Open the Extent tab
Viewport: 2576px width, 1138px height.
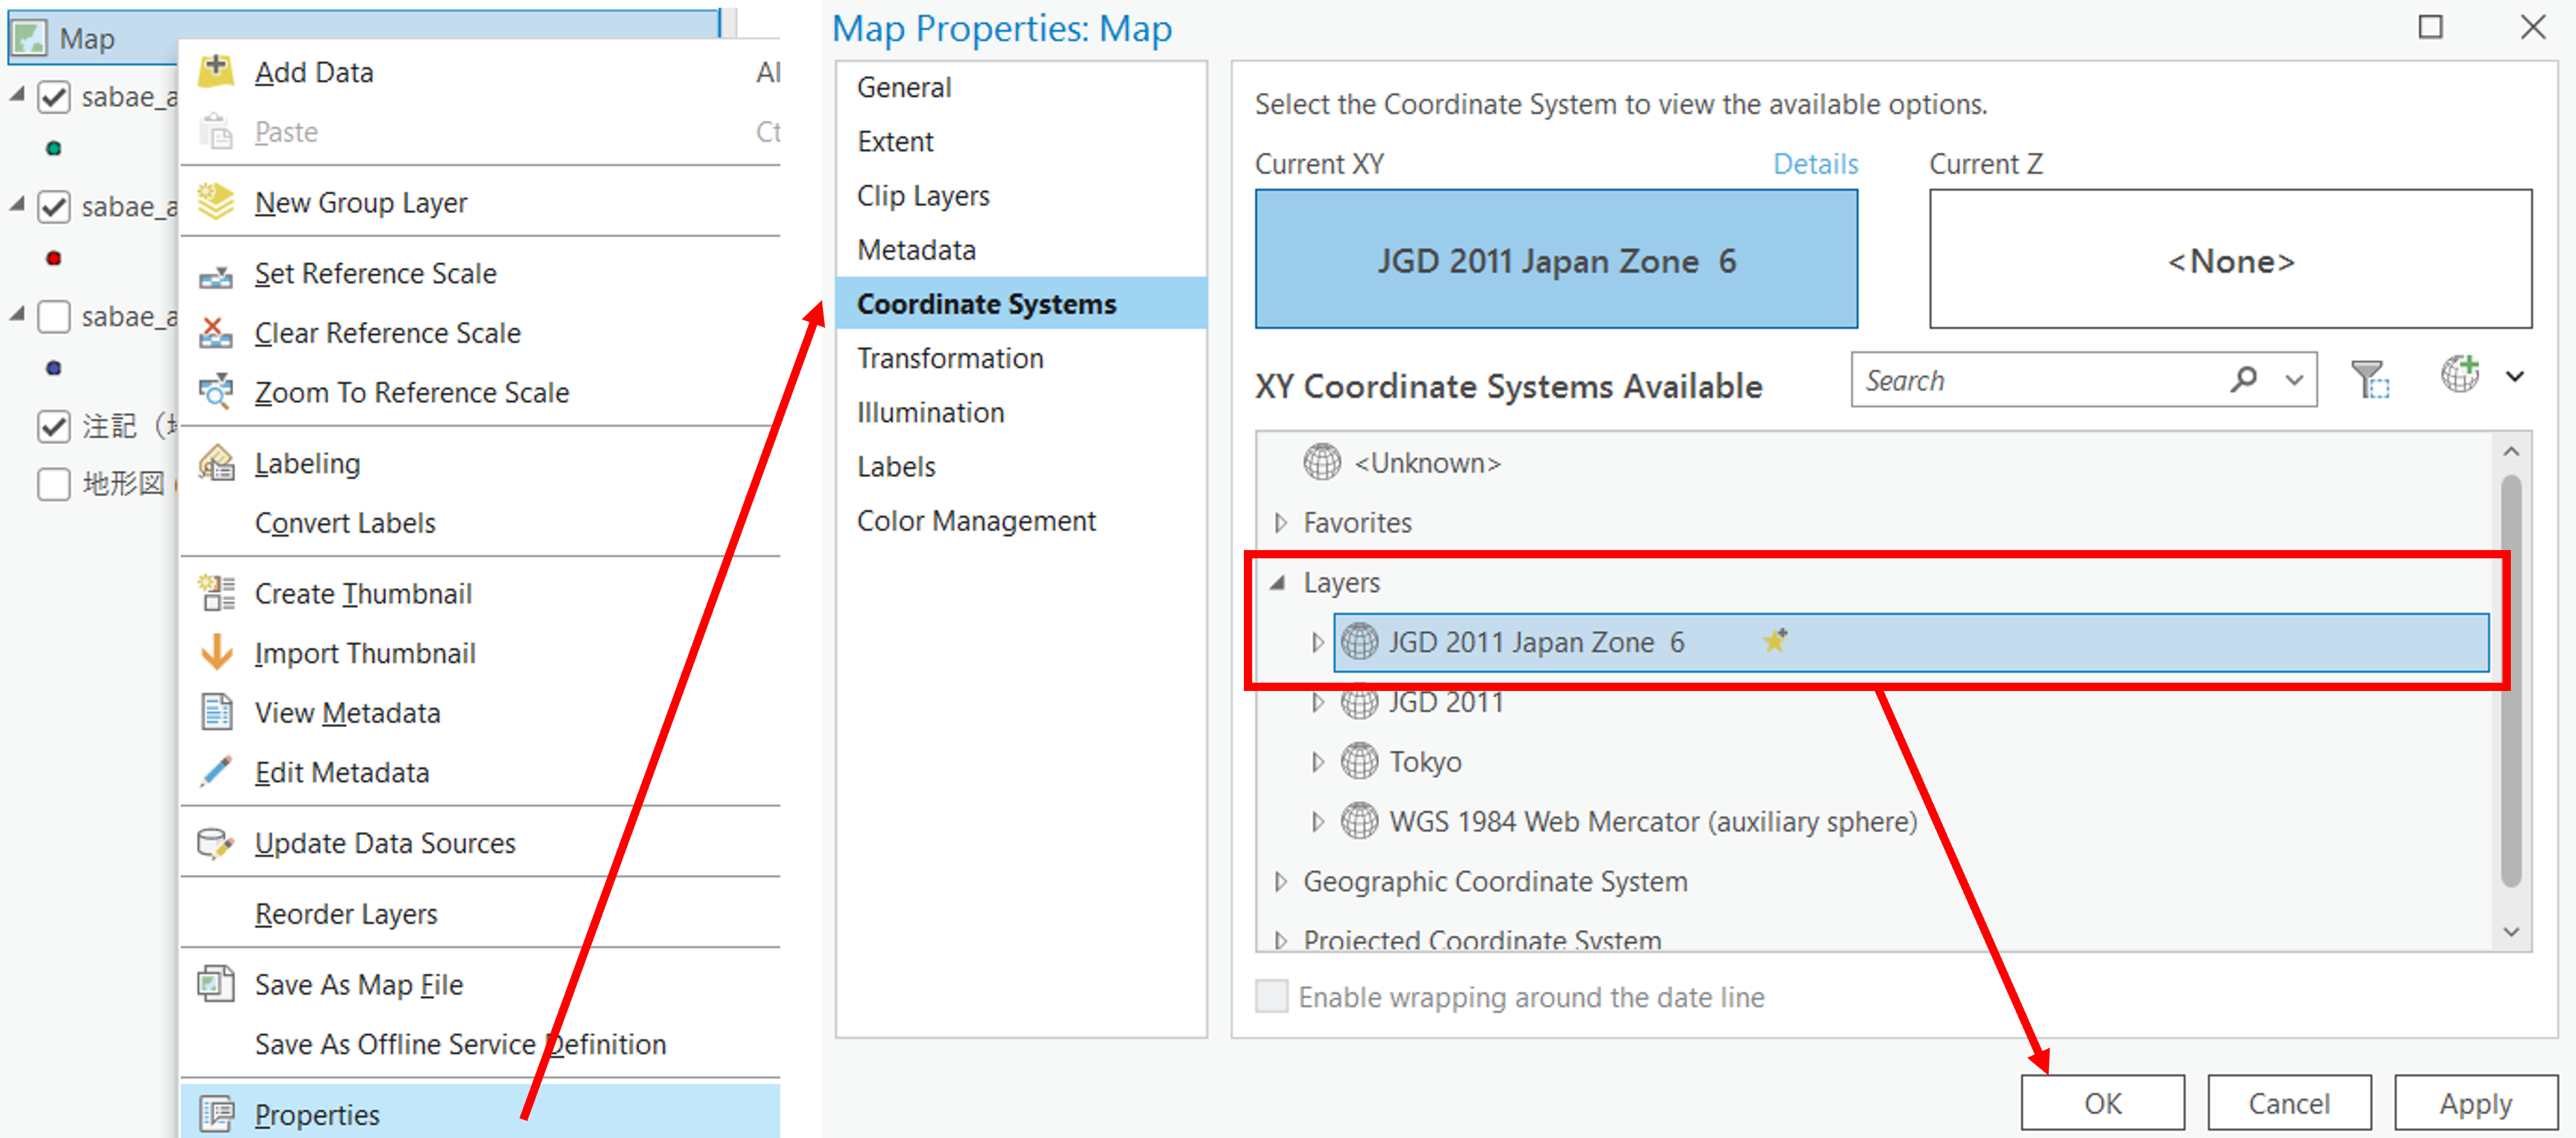click(x=1021, y=141)
